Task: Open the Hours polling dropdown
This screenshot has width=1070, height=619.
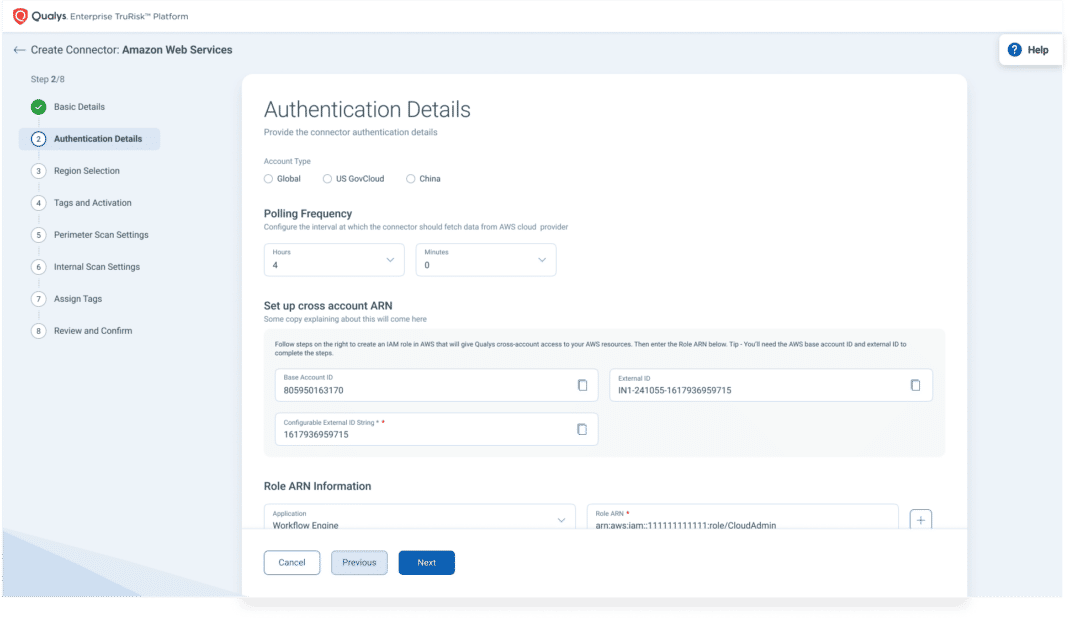Action: click(x=334, y=260)
